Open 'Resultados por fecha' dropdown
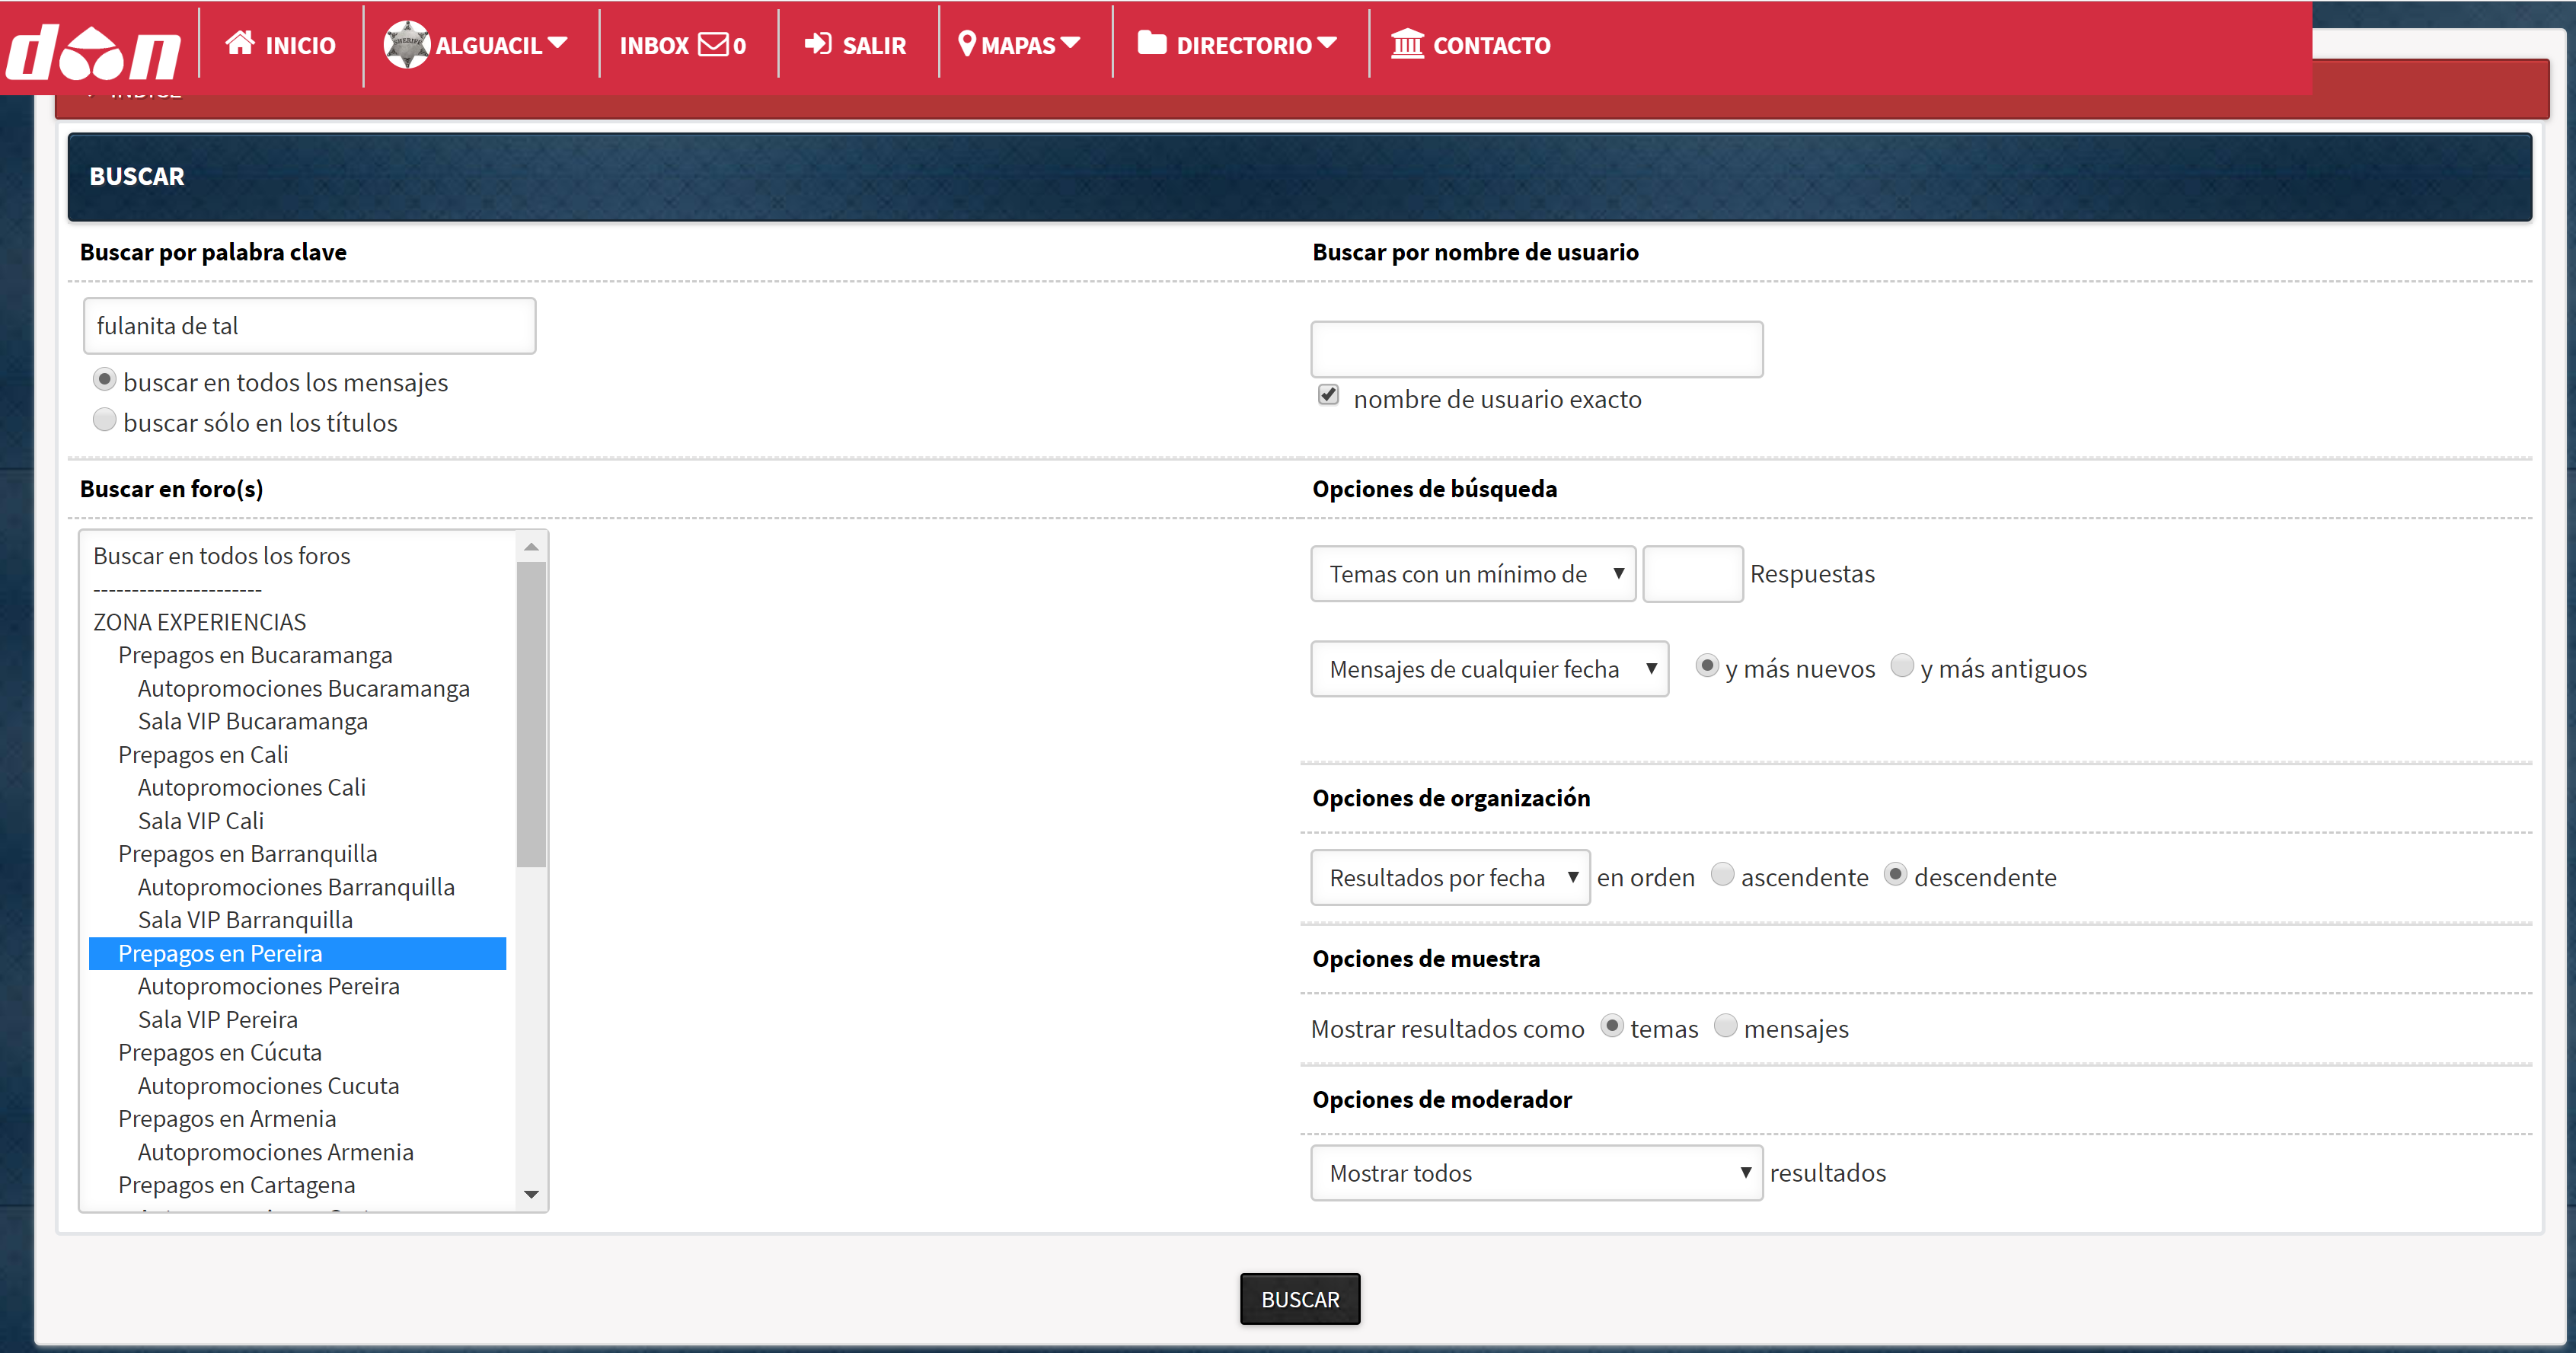2576x1353 pixels. [1450, 878]
